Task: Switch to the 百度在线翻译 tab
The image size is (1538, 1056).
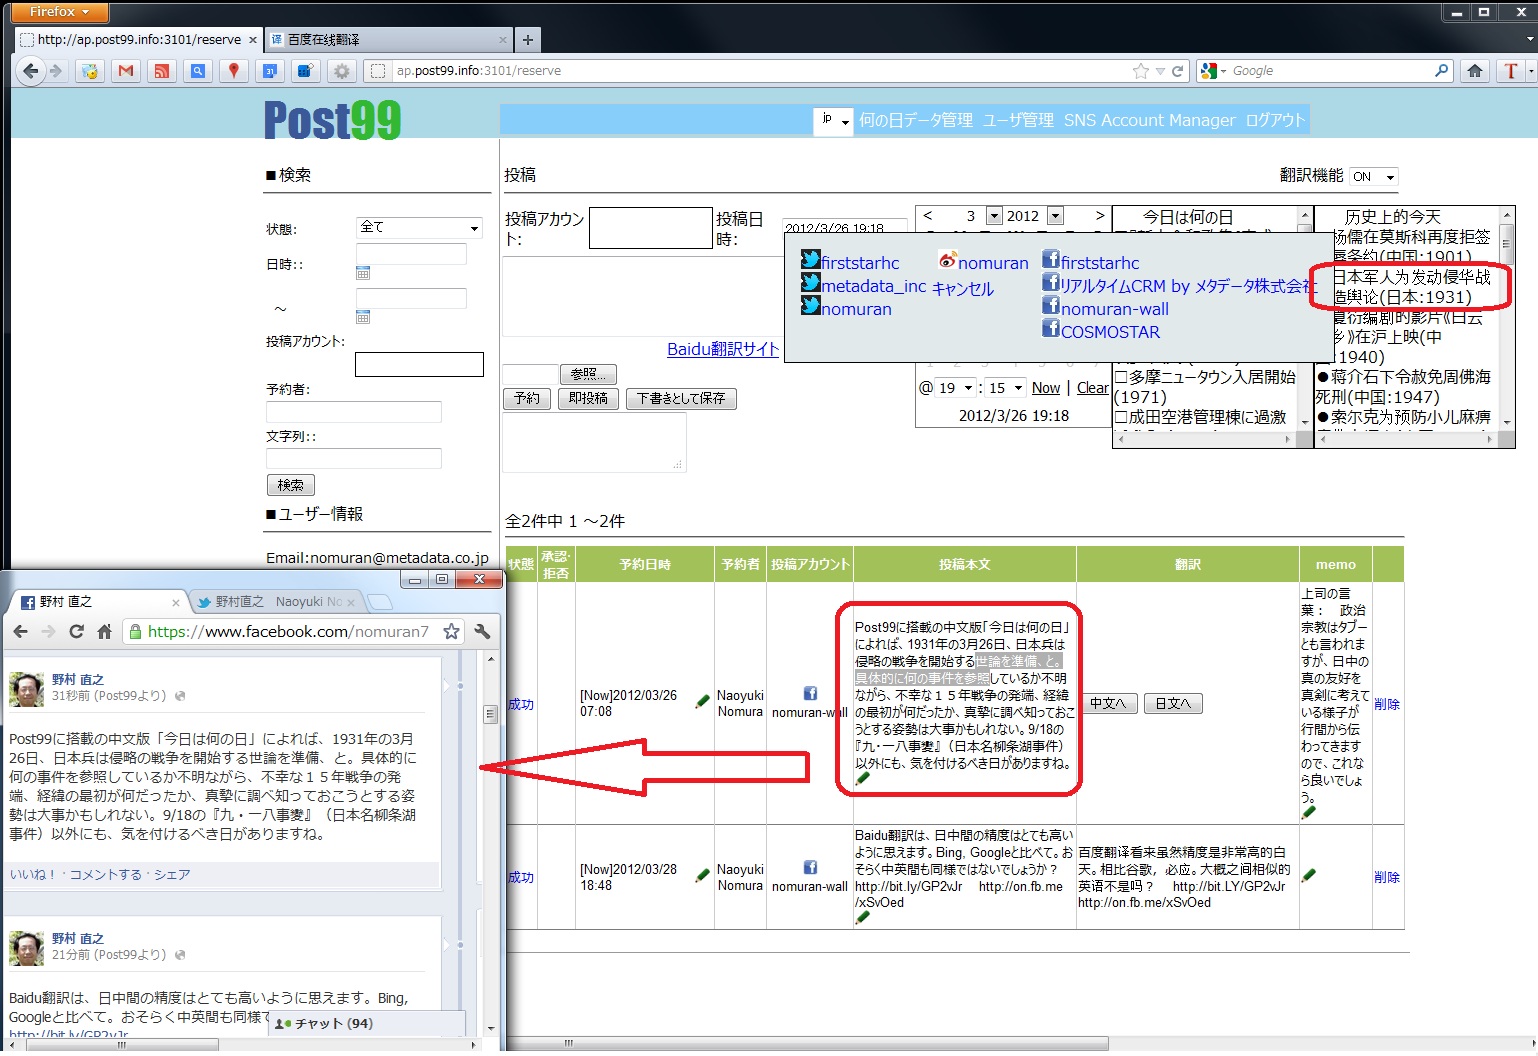Action: [x=388, y=40]
